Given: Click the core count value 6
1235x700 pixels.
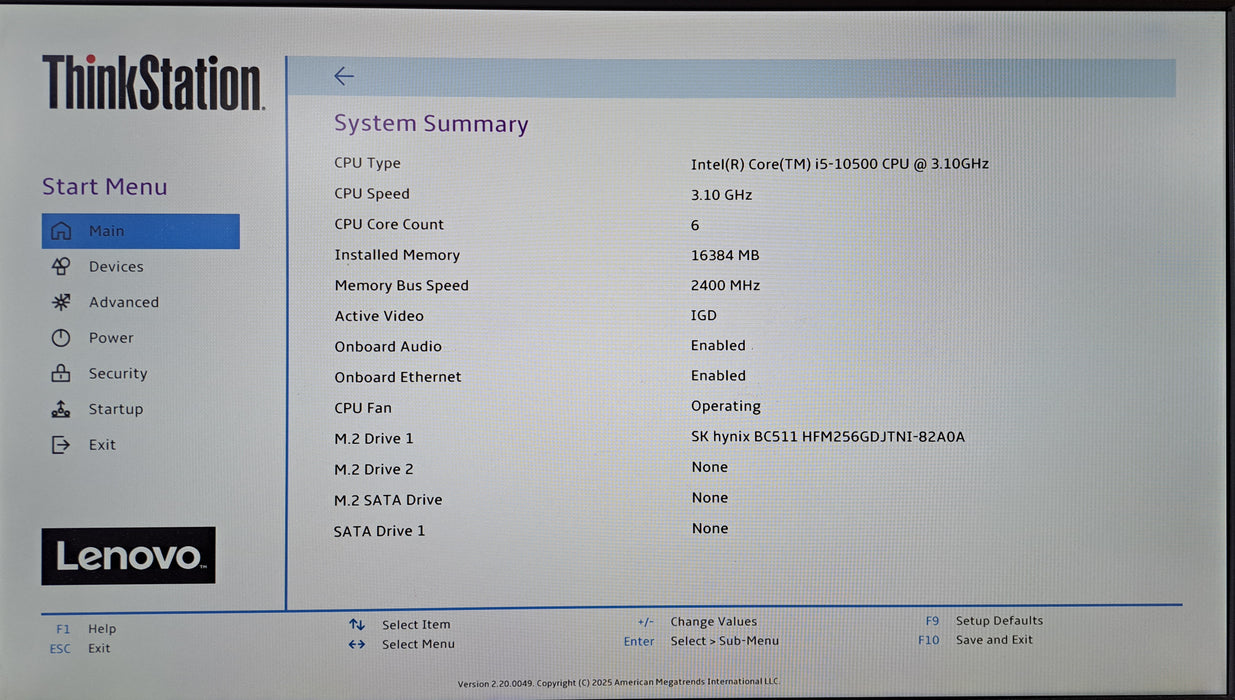Looking at the screenshot, I should pyautogui.click(x=695, y=226).
